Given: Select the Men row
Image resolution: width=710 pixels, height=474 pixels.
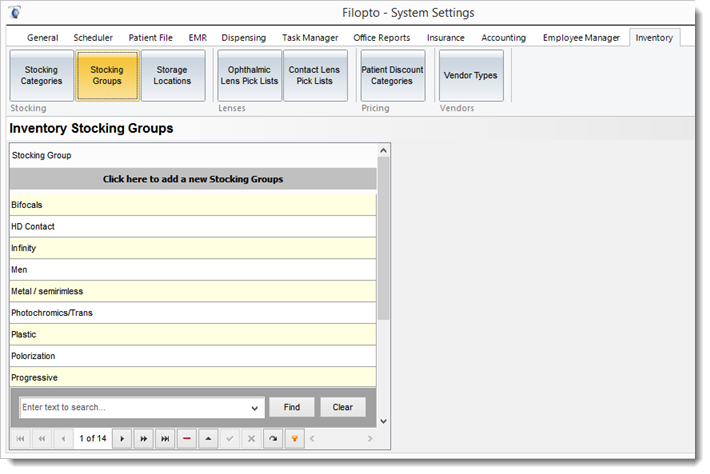Looking at the screenshot, I should [x=193, y=270].
